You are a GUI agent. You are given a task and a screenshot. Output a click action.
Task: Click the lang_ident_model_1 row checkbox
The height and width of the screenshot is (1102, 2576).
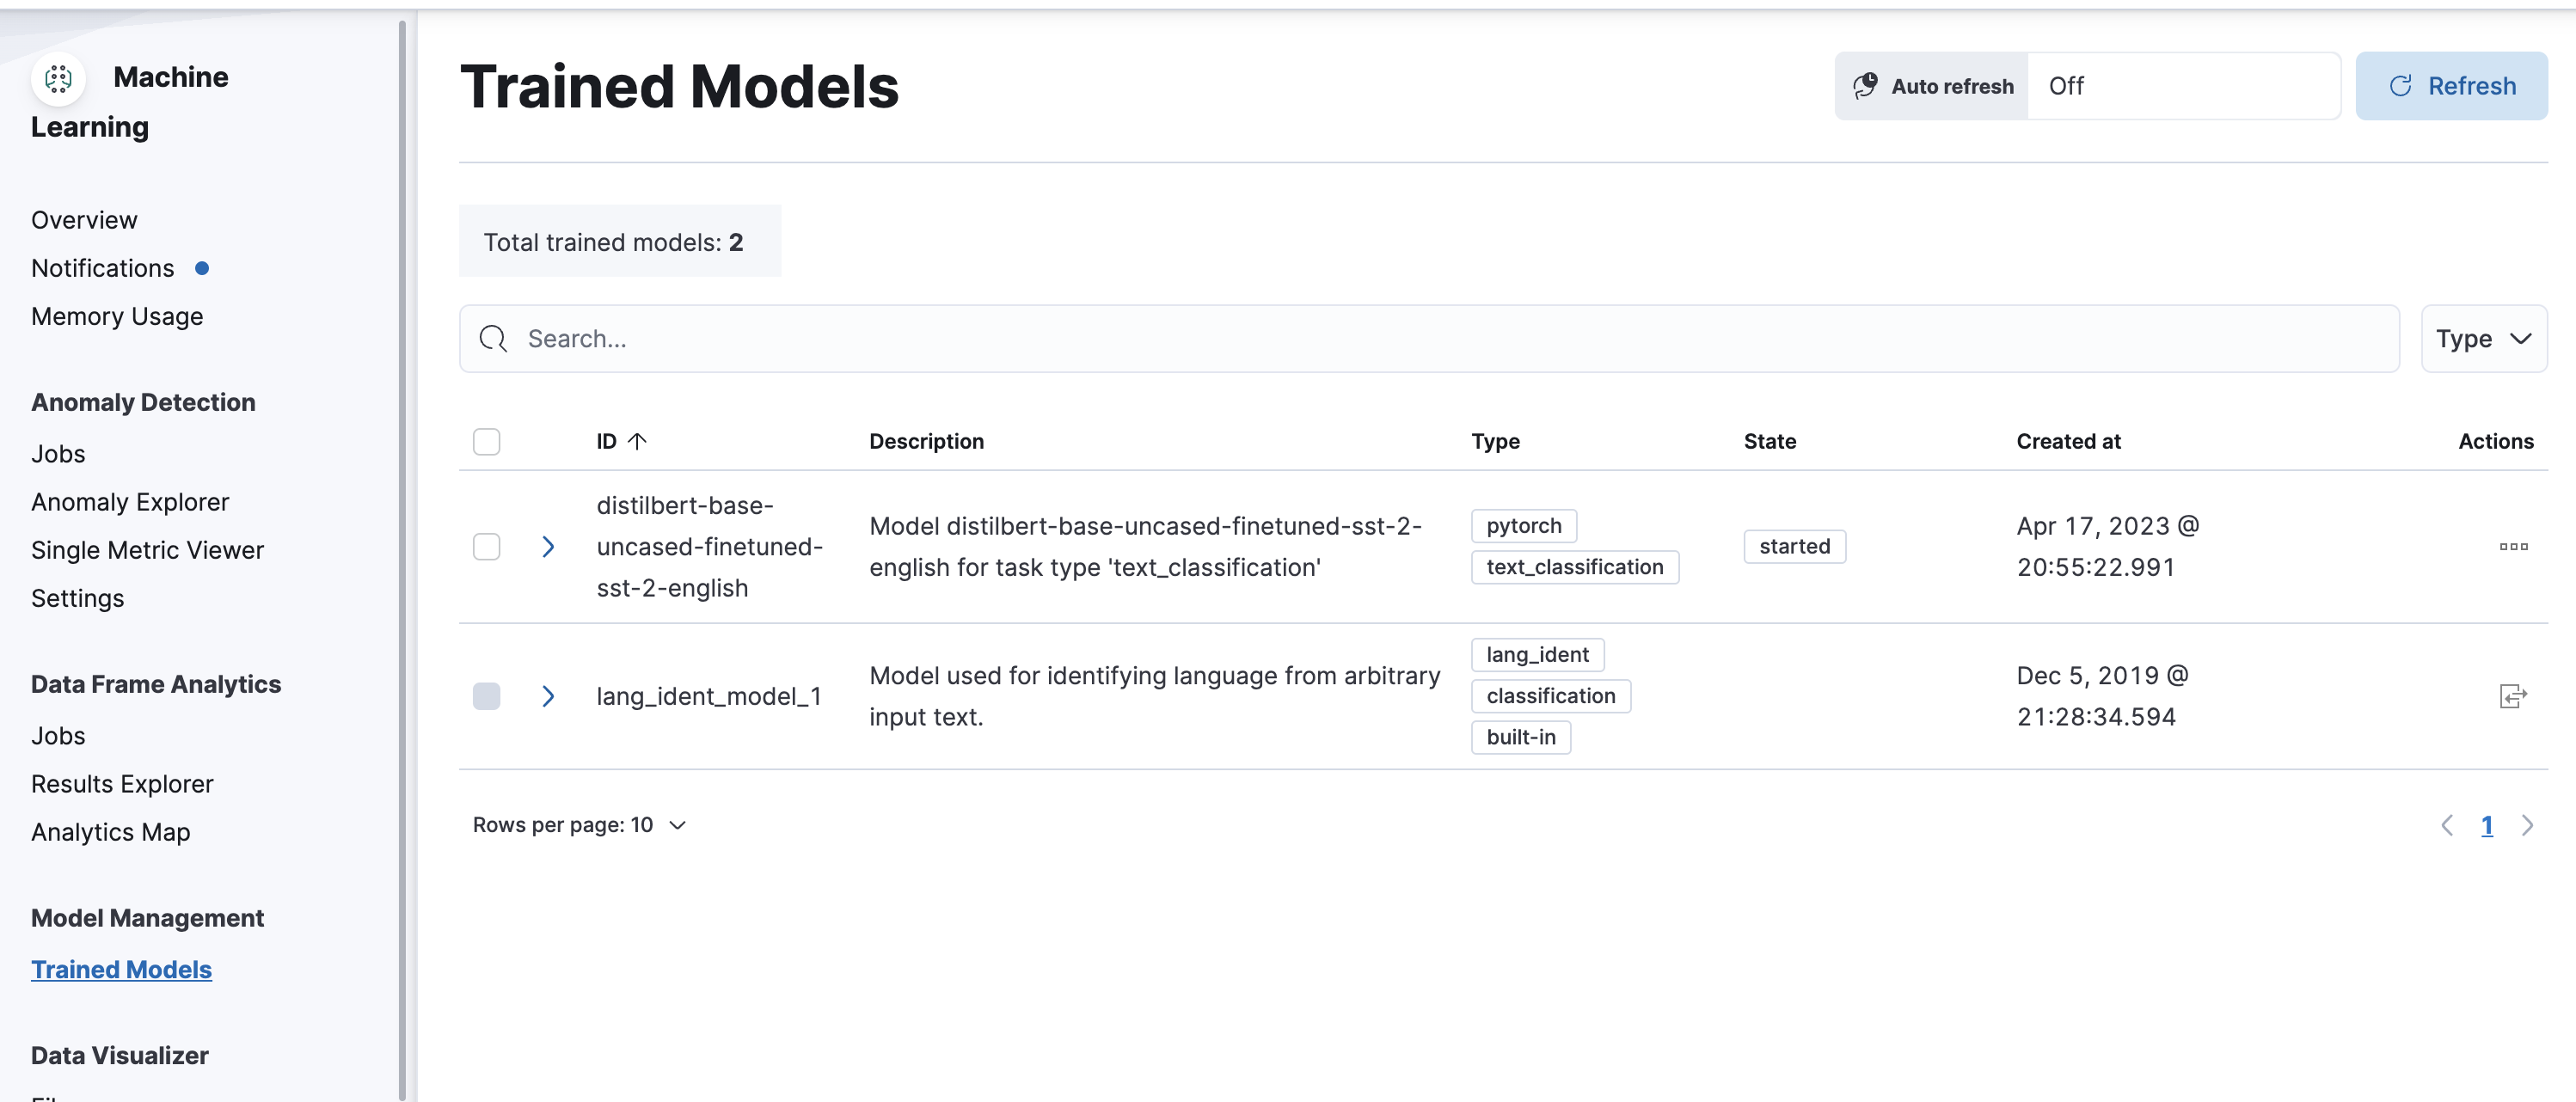click(x=486, y=696)
